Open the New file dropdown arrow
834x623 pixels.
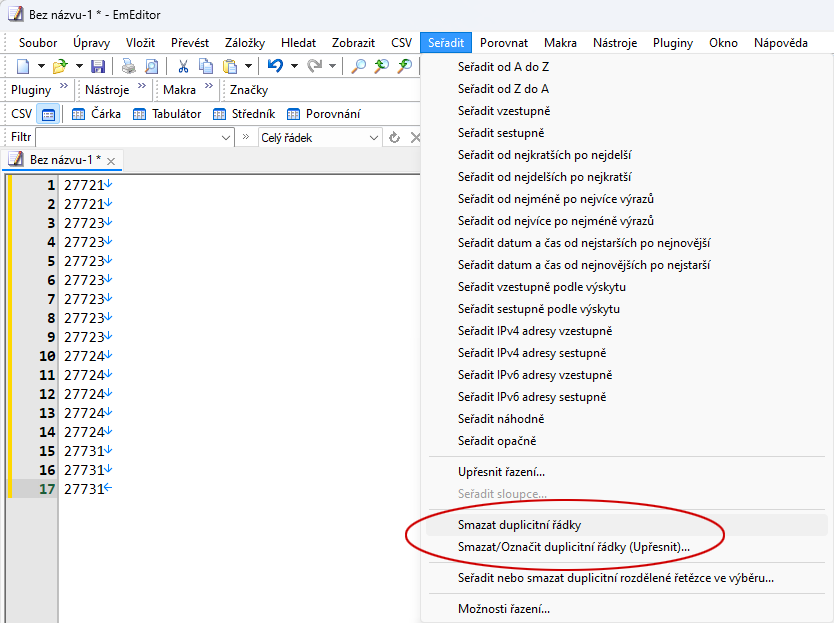click(41, 67)
